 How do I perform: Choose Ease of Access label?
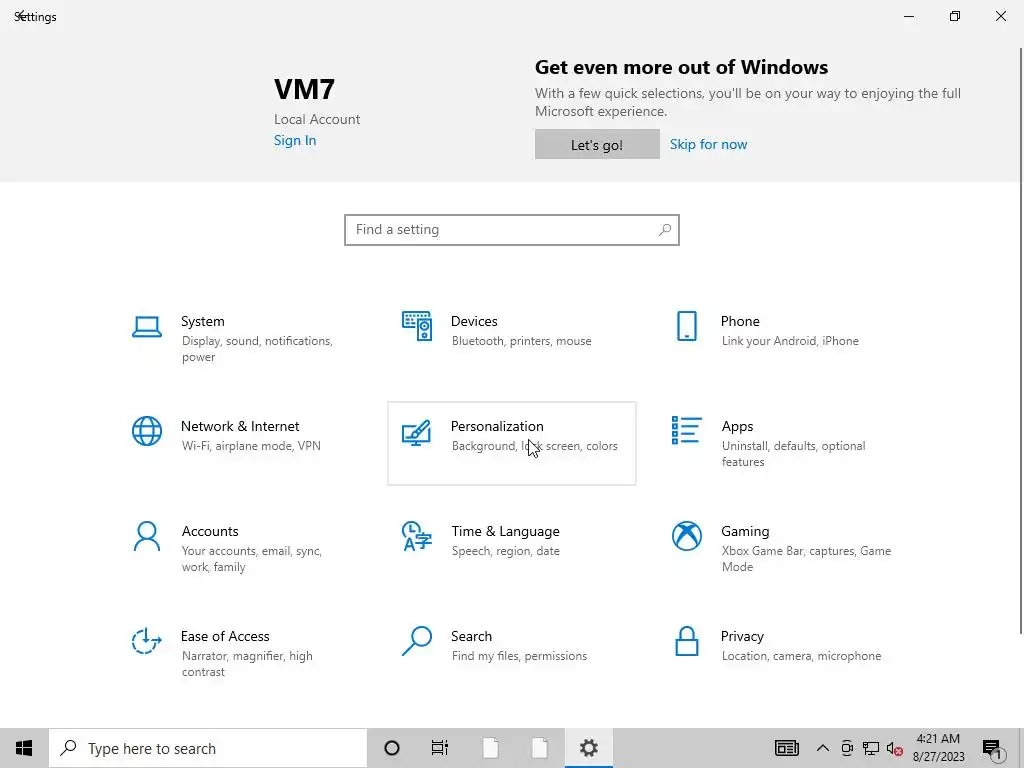click(x=225, y=636)
